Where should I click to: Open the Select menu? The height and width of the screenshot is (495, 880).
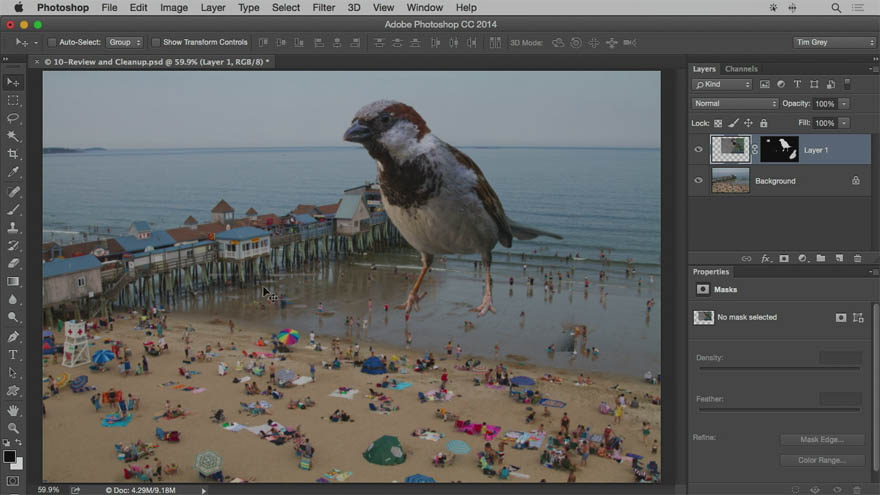(x=286, y=8)
